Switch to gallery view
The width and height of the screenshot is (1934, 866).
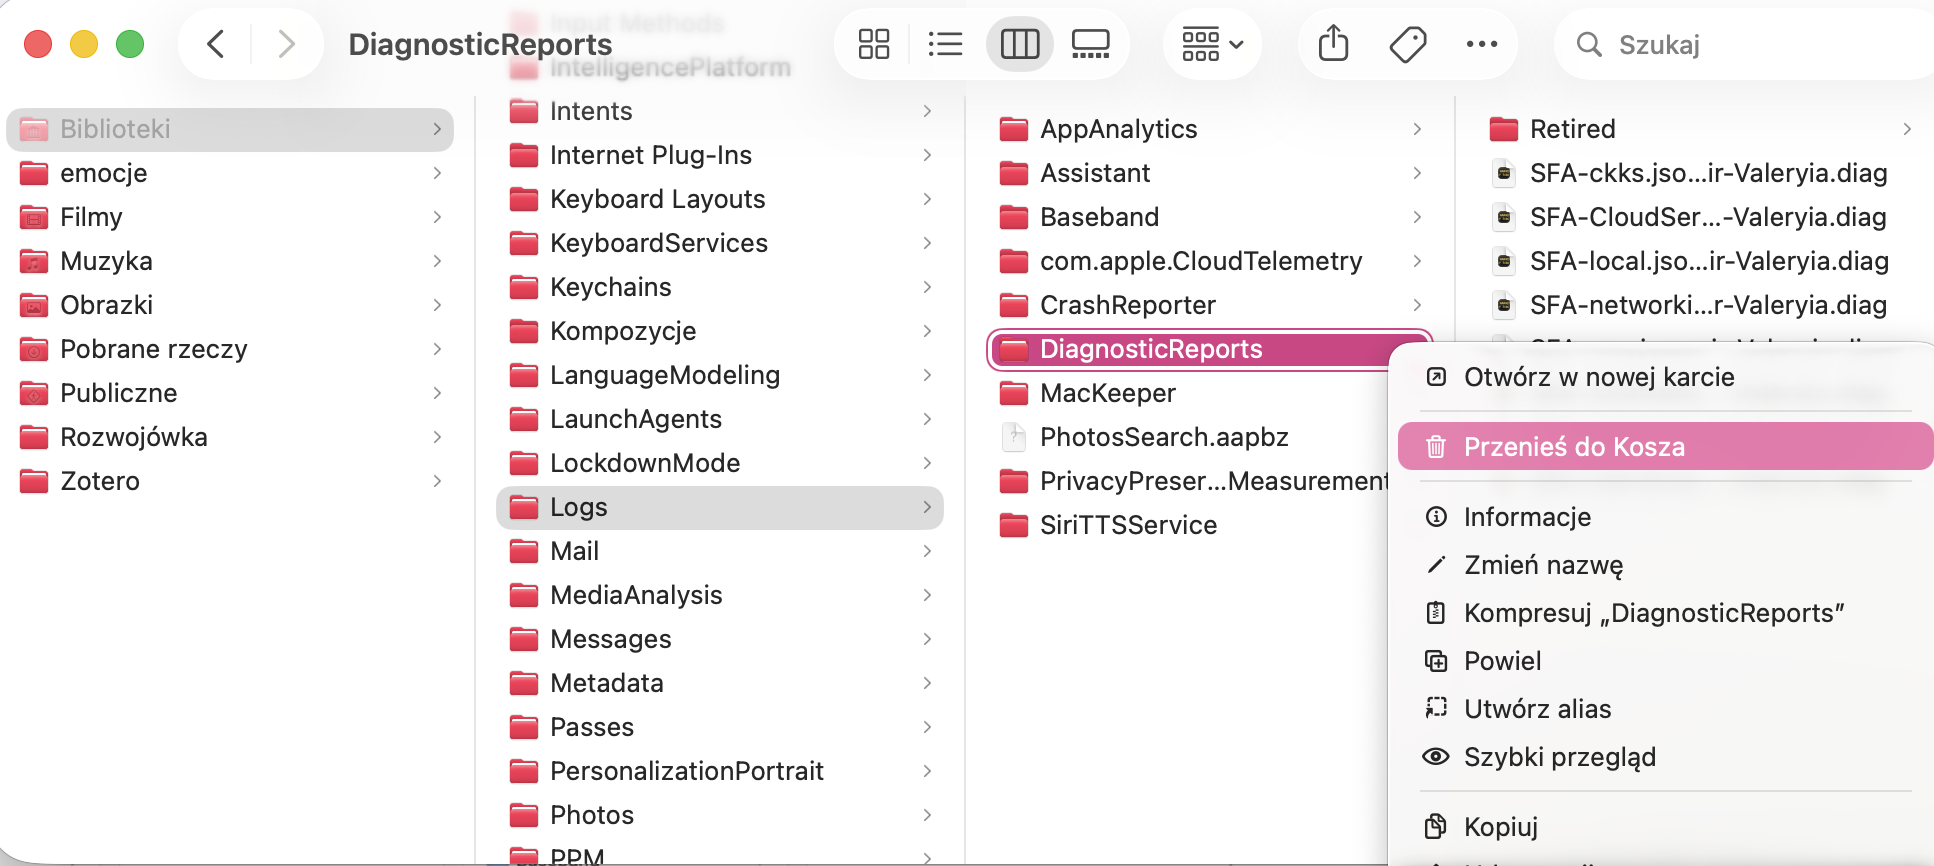tap(1090, 44)
